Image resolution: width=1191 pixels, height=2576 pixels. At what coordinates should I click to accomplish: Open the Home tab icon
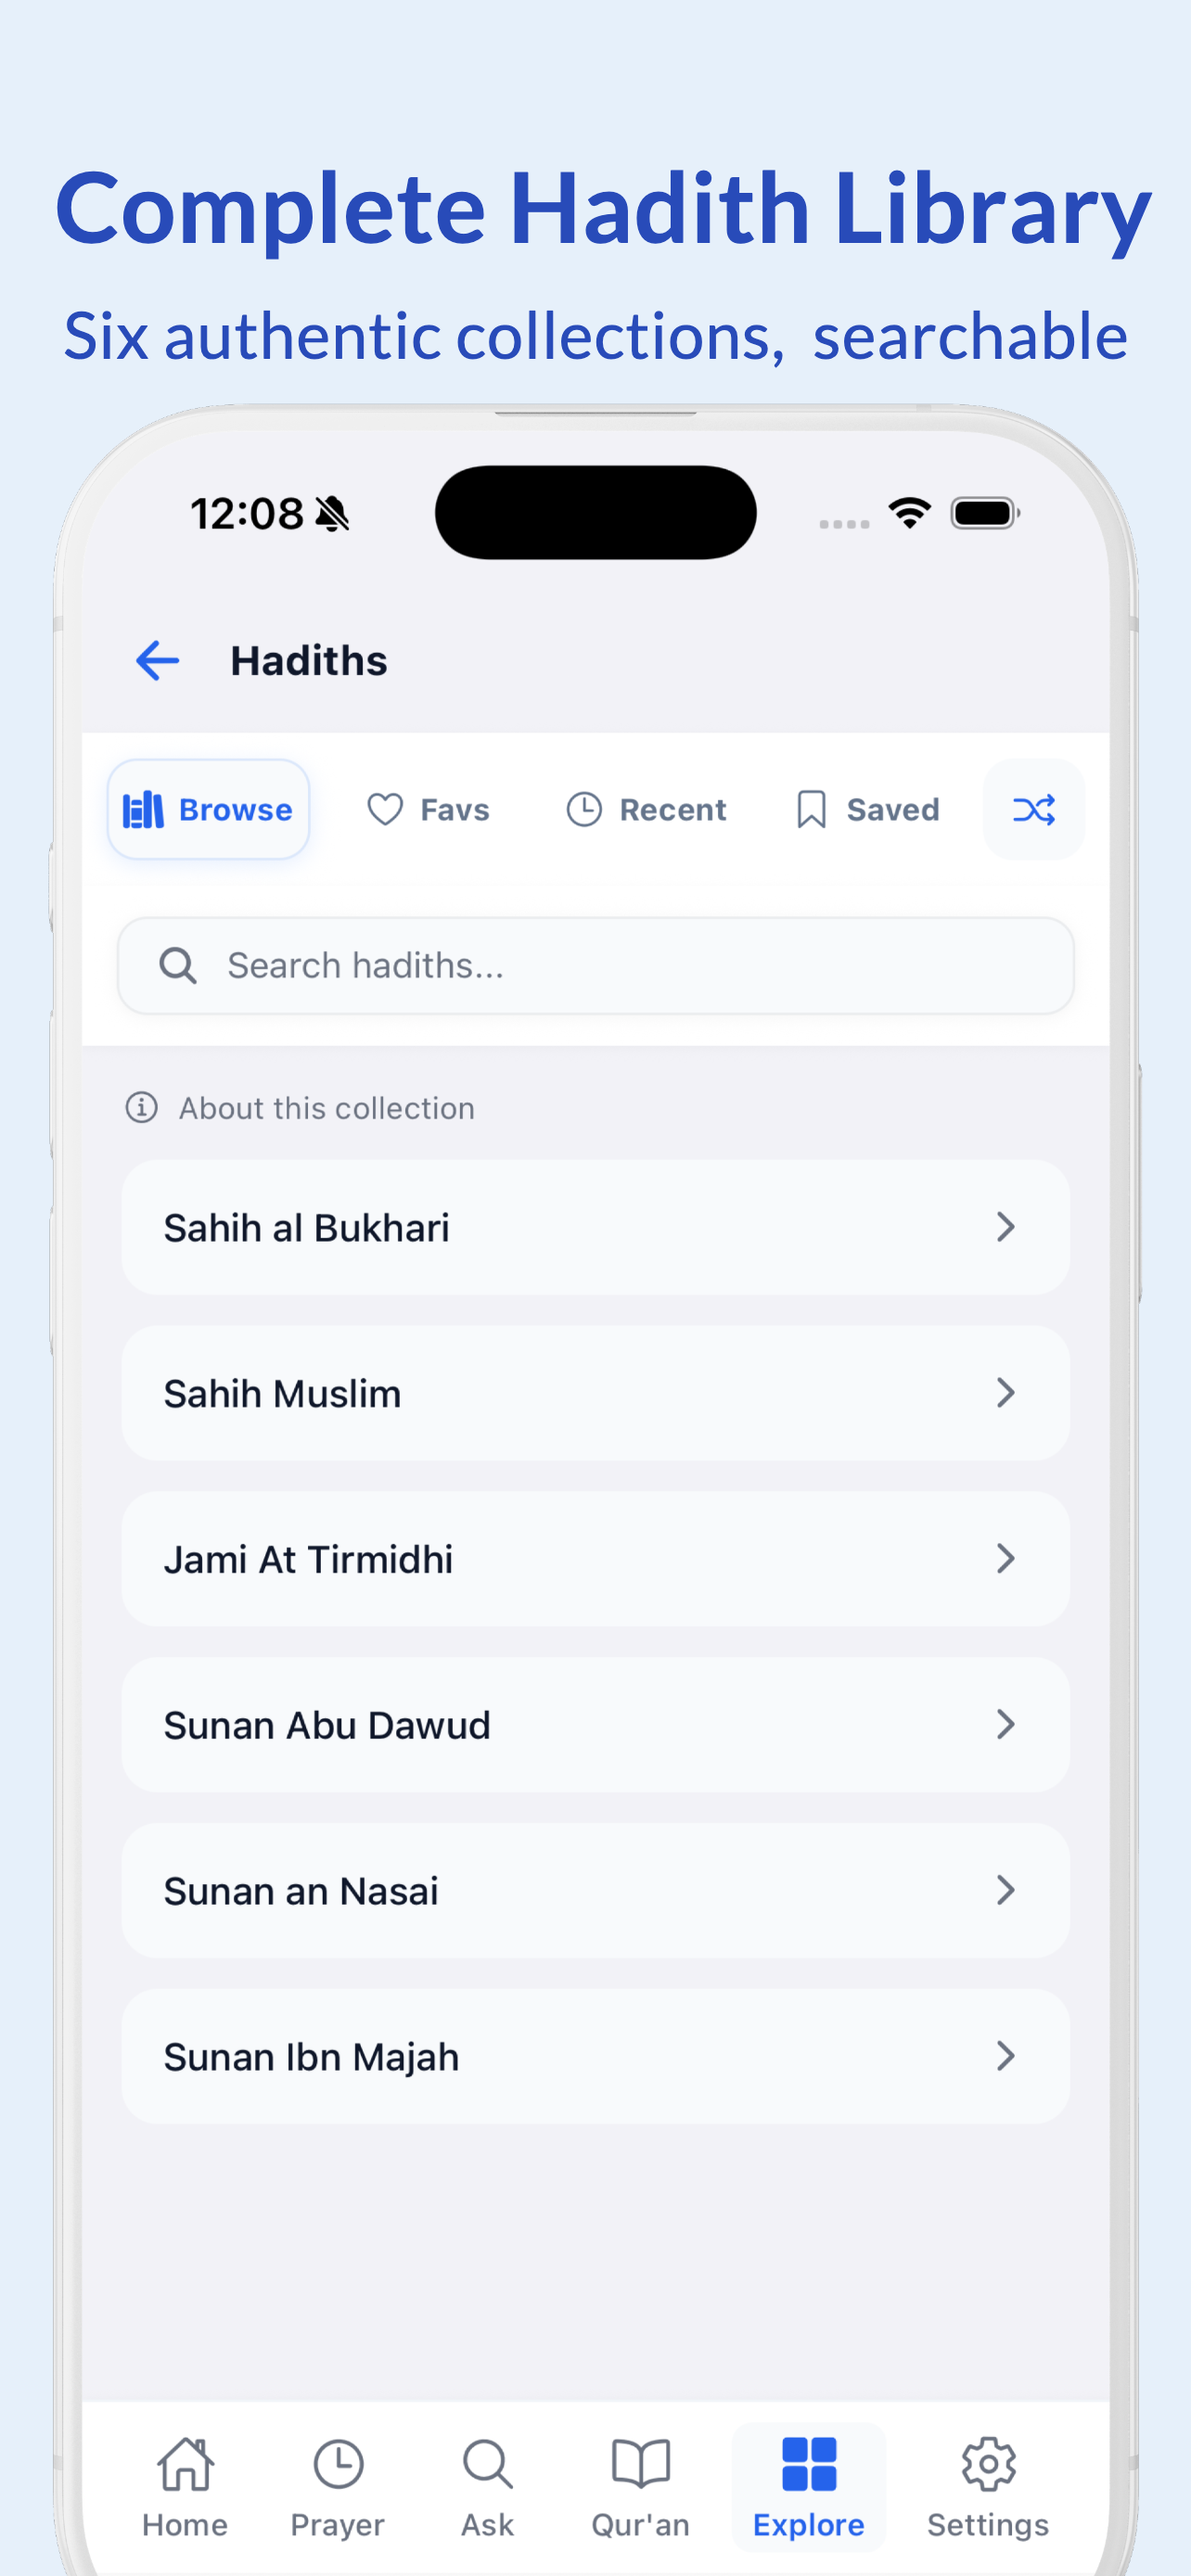[x=186, y=2463]
